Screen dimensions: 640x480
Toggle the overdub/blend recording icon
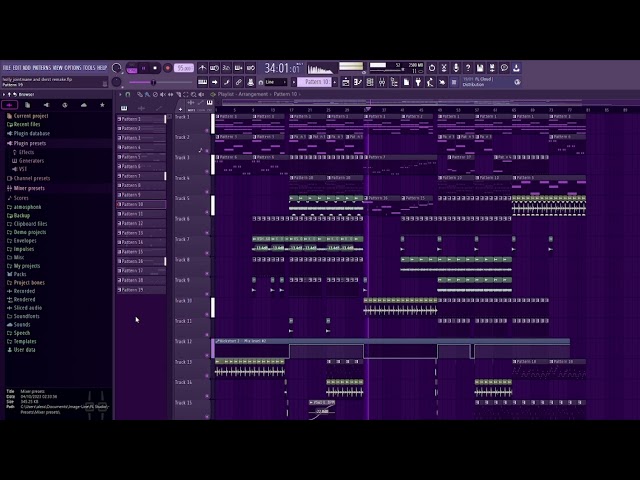(x=239, y=68)
